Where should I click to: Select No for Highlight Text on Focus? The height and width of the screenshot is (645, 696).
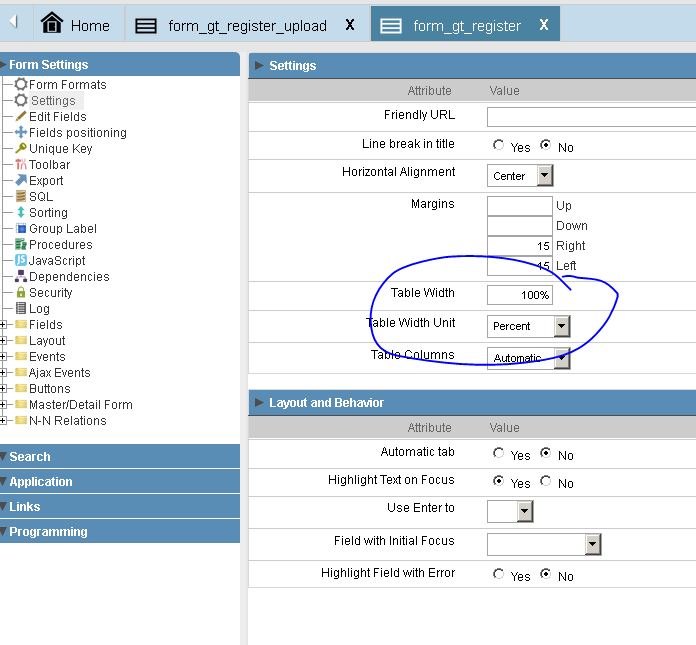(x=546, y=481)
